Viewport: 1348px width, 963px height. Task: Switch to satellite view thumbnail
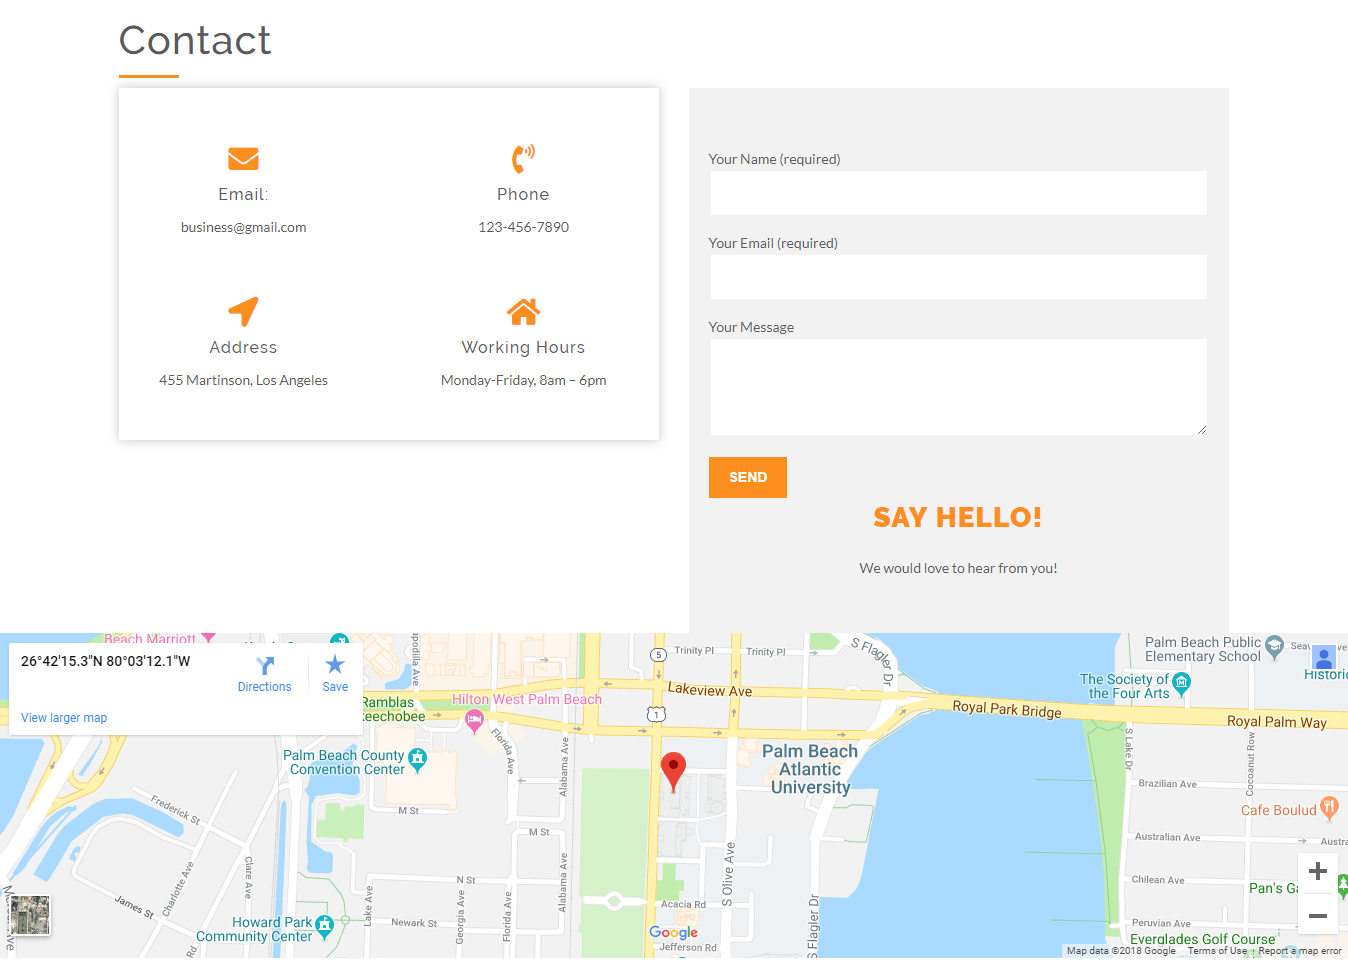pos(30,915)
